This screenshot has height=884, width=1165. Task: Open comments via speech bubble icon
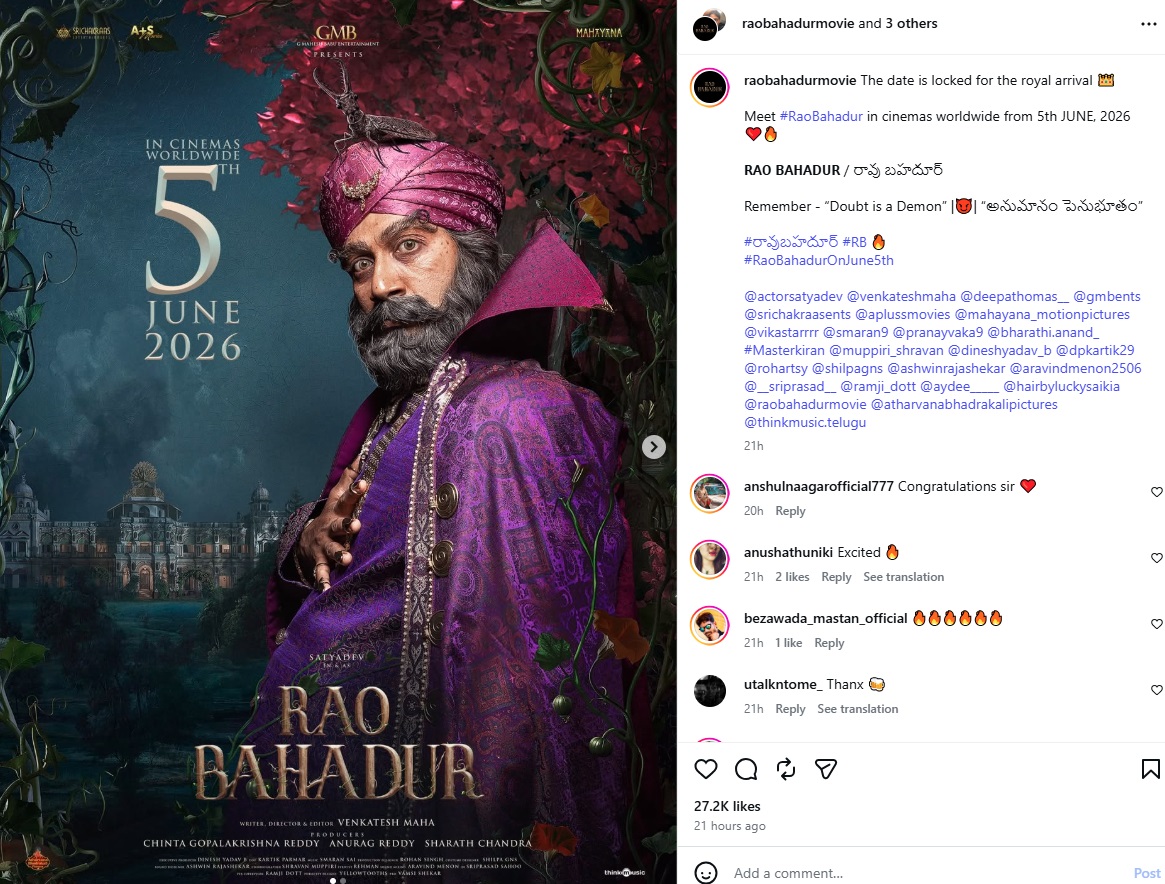(746, 769)
